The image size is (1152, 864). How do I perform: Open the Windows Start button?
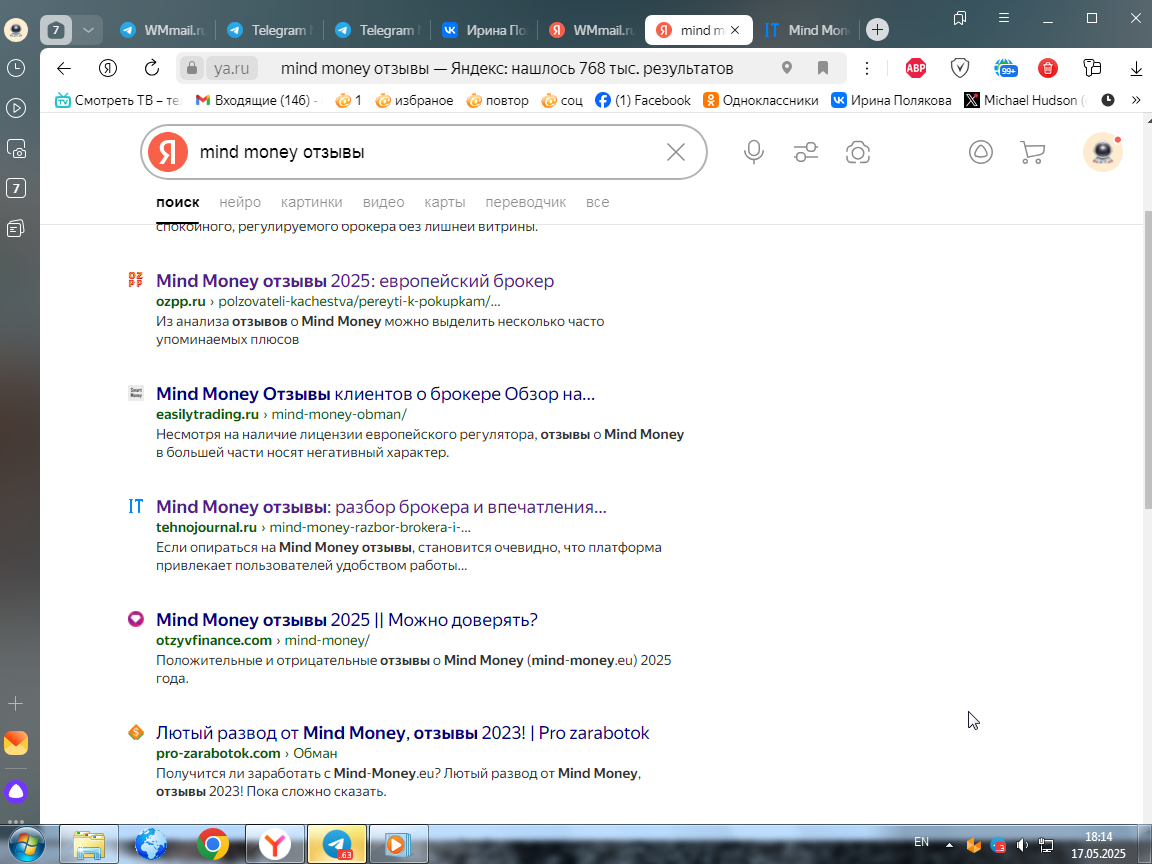(25, 844)
